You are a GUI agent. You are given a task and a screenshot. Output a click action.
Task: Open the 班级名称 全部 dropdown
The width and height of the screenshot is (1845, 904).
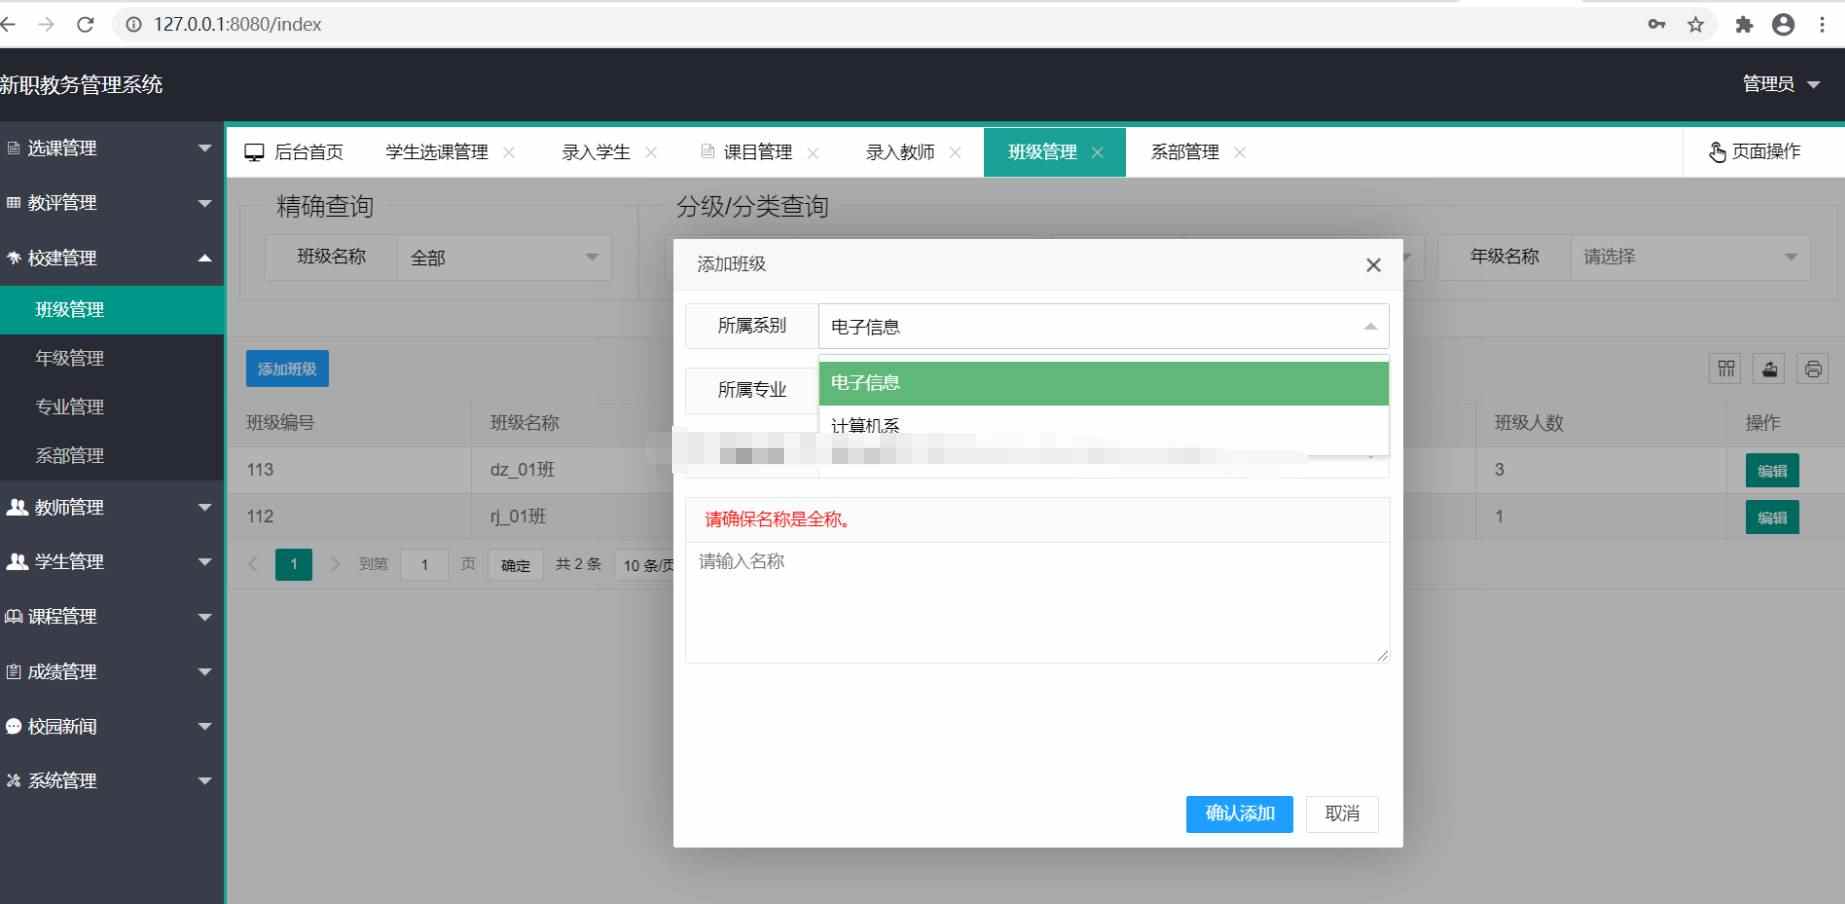pos(504,258)
